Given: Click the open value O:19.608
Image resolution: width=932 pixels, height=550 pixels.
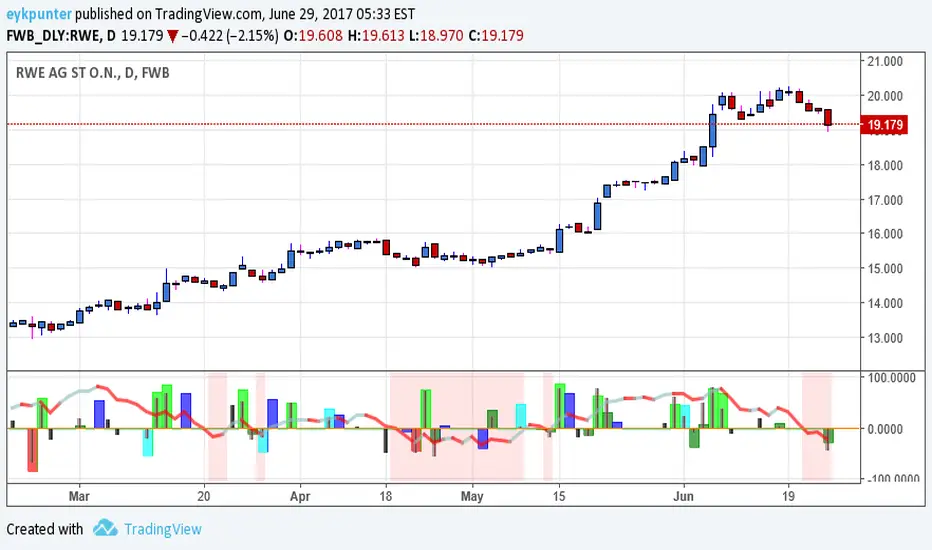Looking at the screenshot, I should click(x=313, y=36).
